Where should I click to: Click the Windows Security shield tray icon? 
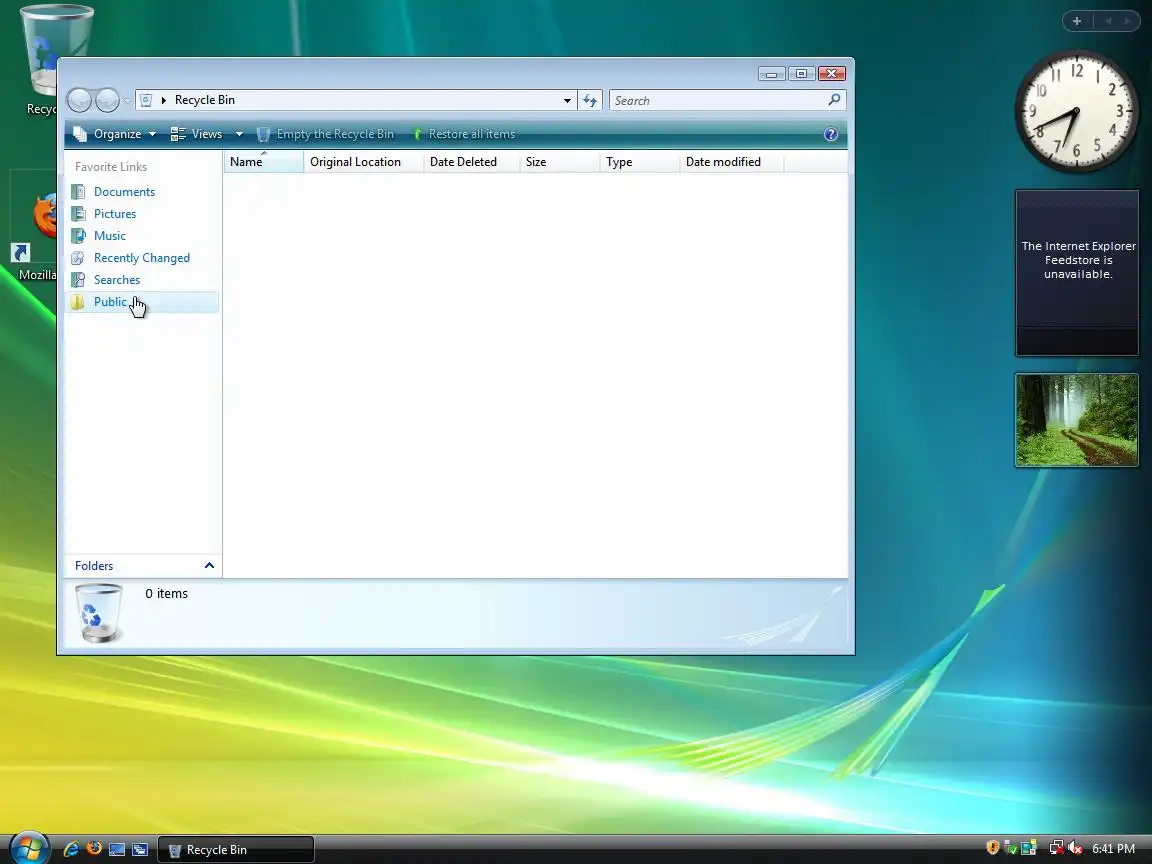click(x=992, y=848)
